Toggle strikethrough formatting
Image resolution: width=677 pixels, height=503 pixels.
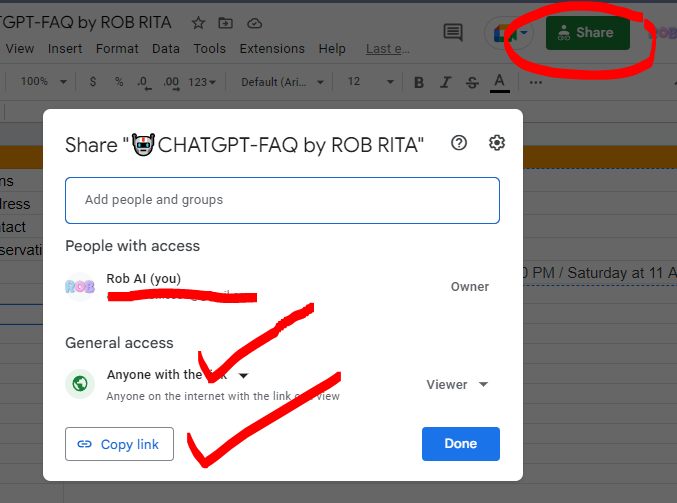click(x=472, y=82)
